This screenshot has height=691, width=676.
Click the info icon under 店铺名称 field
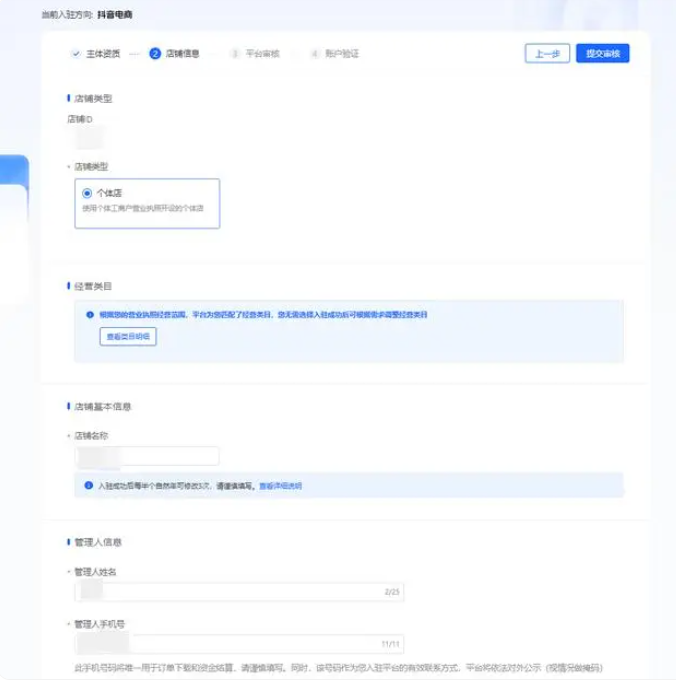89,486
